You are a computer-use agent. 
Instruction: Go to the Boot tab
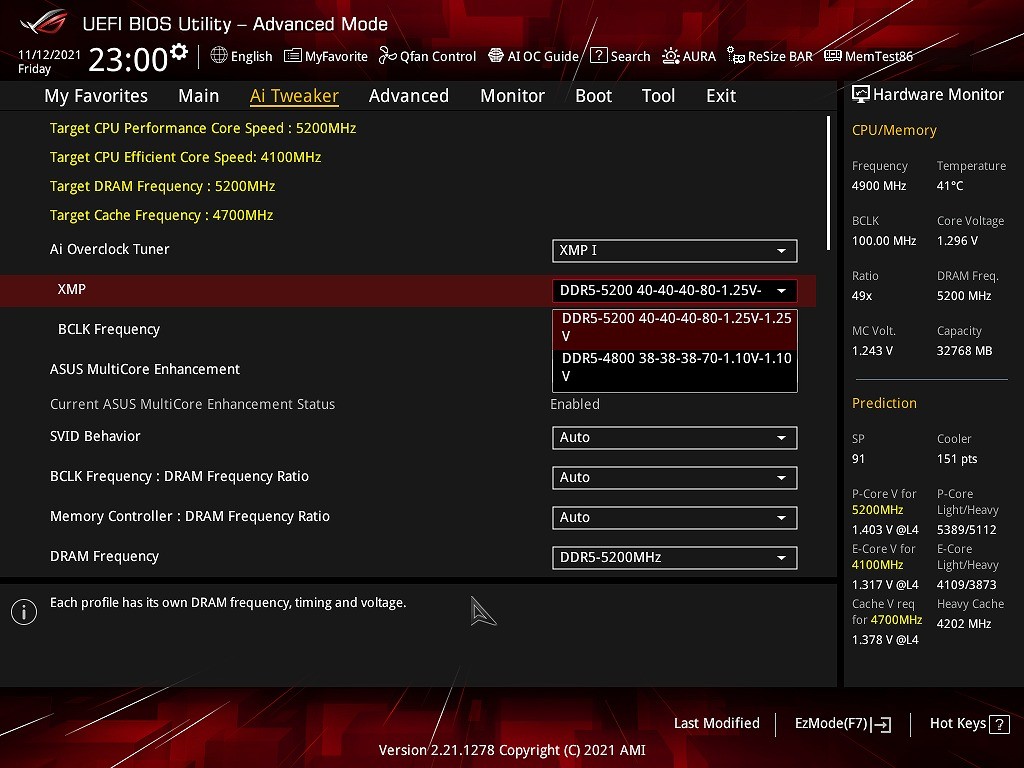pyautogui.click(x=593, y=96)
